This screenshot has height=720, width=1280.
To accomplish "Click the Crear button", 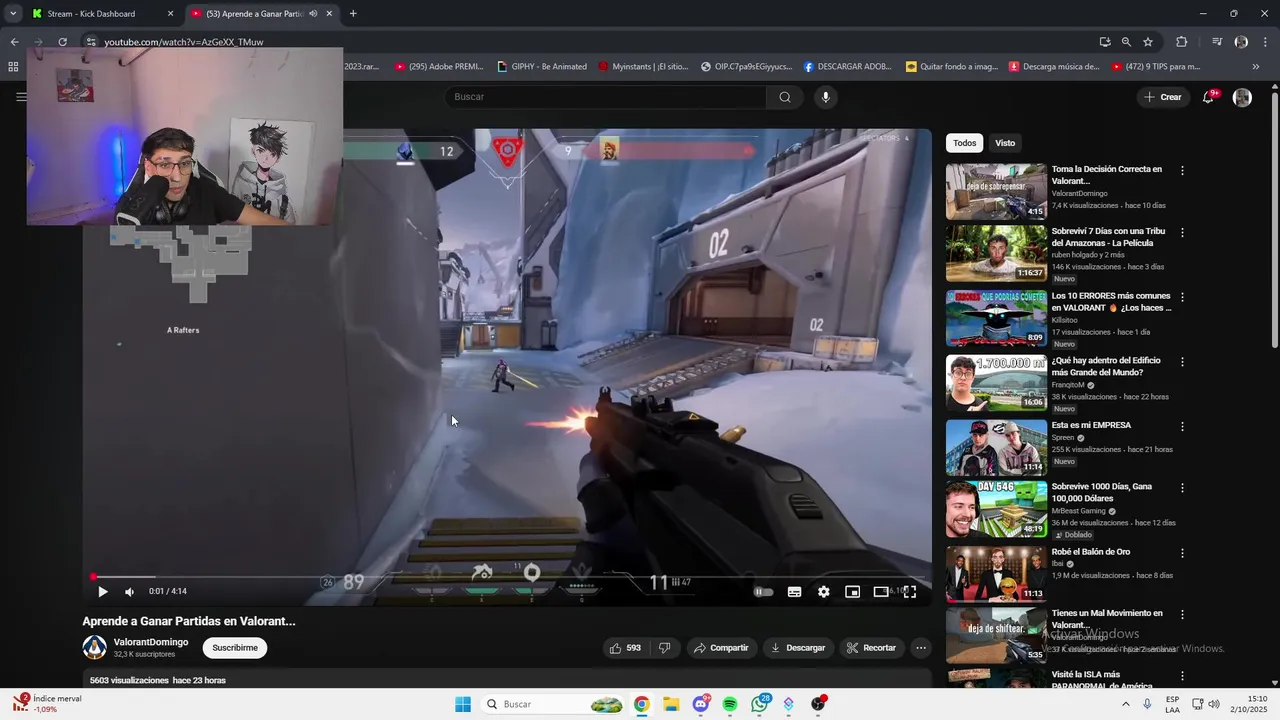I will [1163, 97].
